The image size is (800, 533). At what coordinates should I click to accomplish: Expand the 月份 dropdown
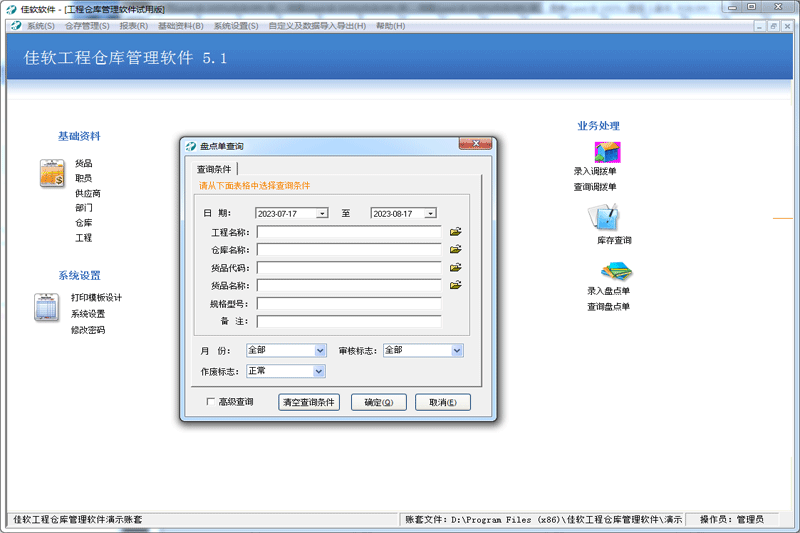[x=320, y=350]
